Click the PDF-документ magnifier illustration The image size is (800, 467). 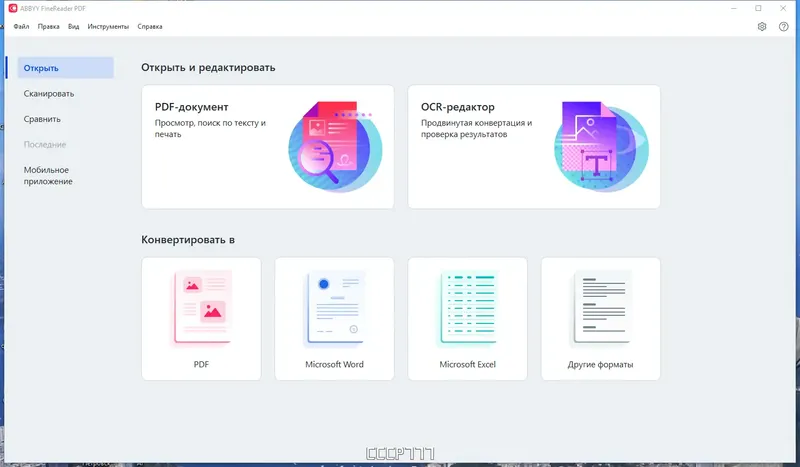click(335, 146)
